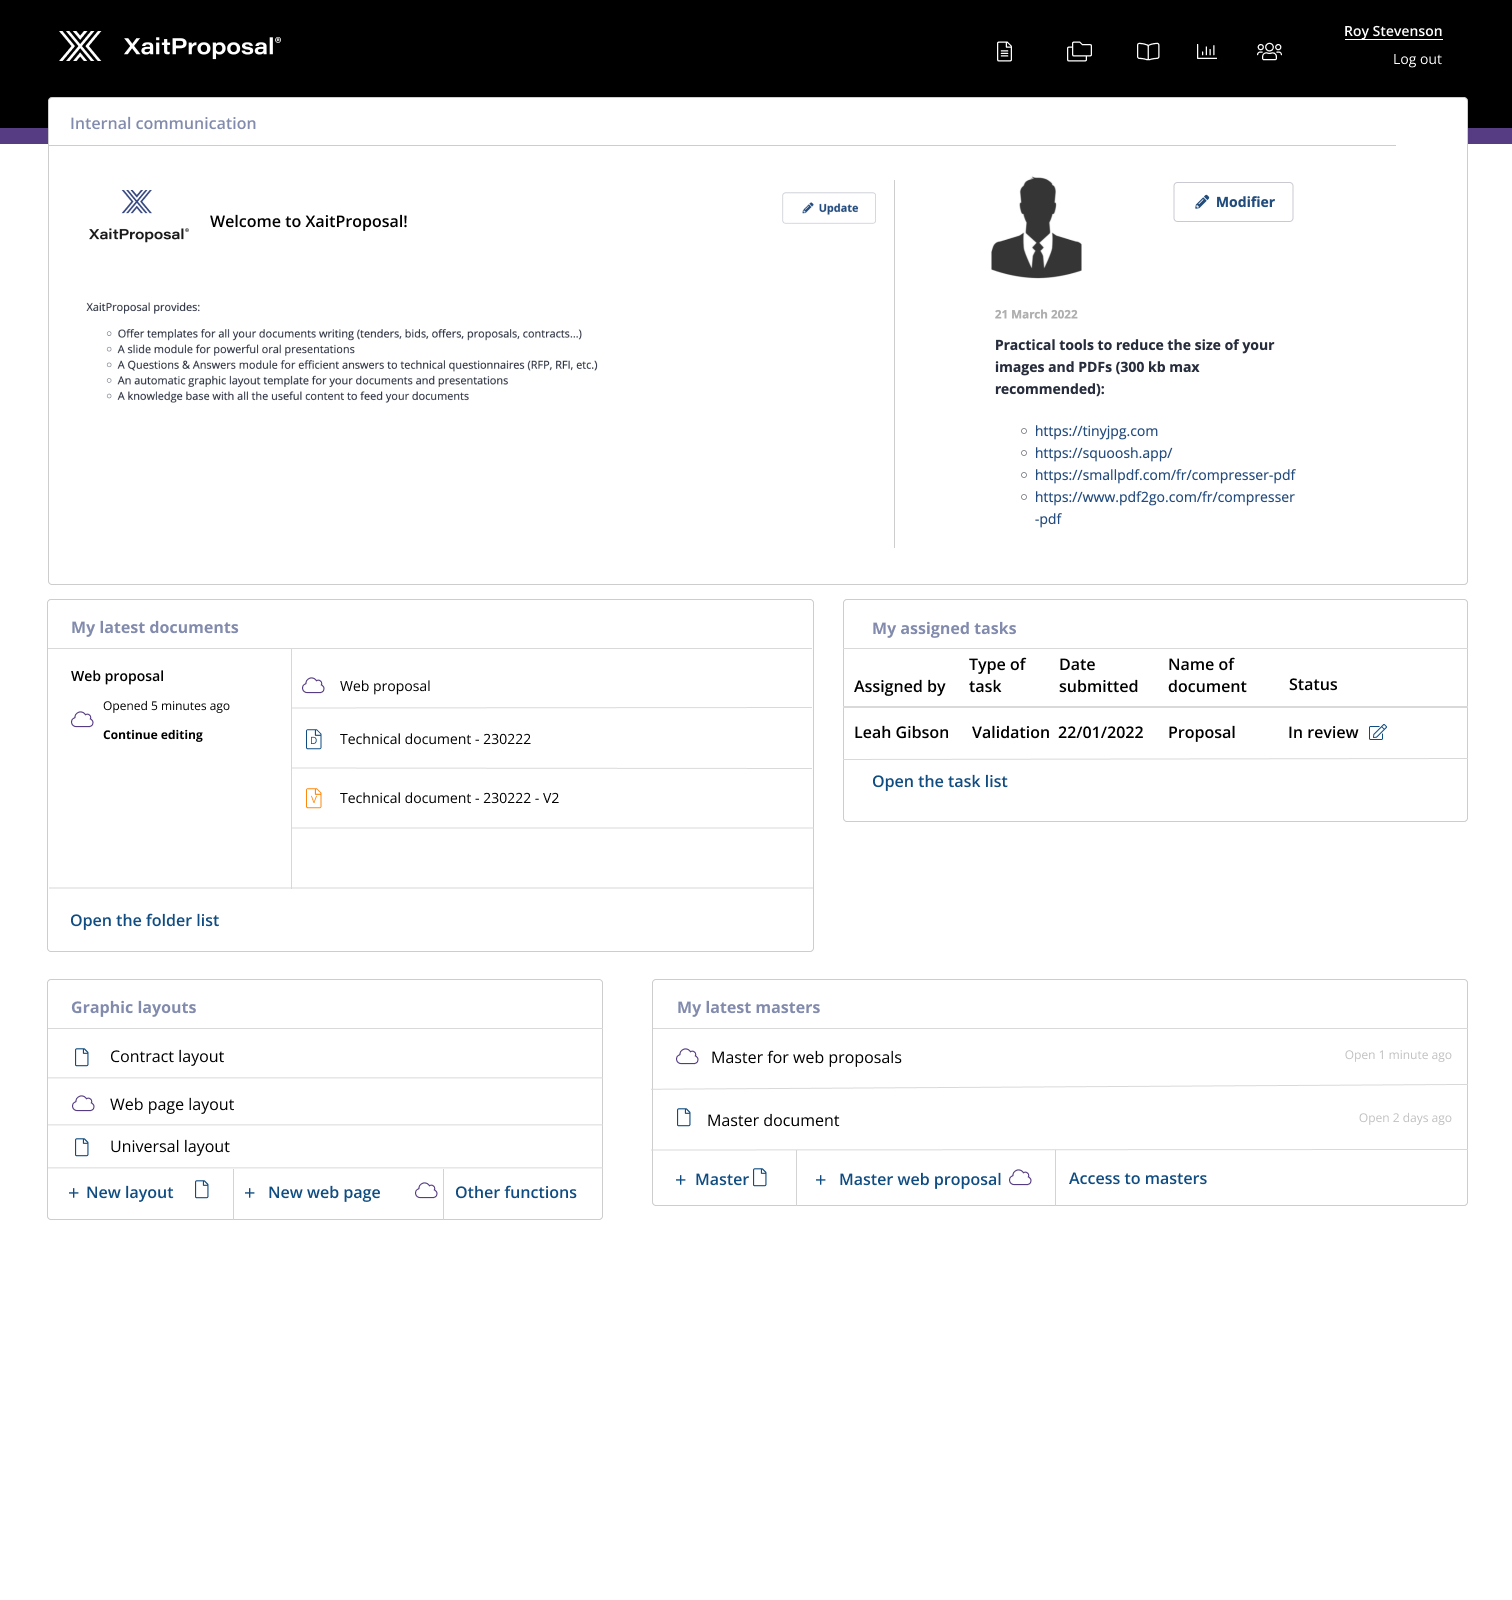This screenshot has height=1600, width=1512.
Task: Click the Opened 5 minutes ago text
Action: coord(166,706)
